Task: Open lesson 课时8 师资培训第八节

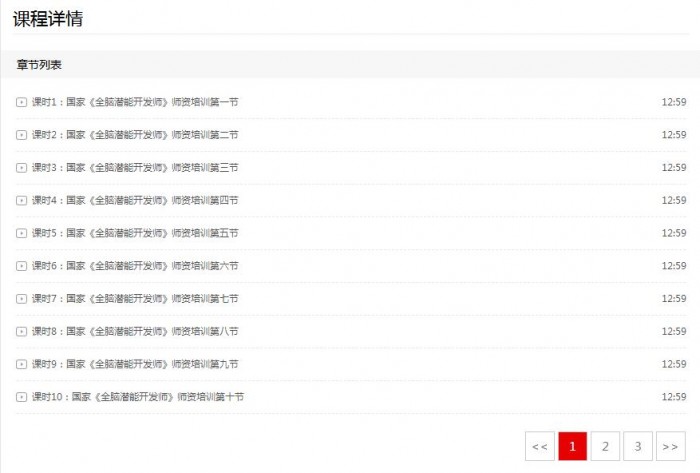Action: tap(135, 332)
